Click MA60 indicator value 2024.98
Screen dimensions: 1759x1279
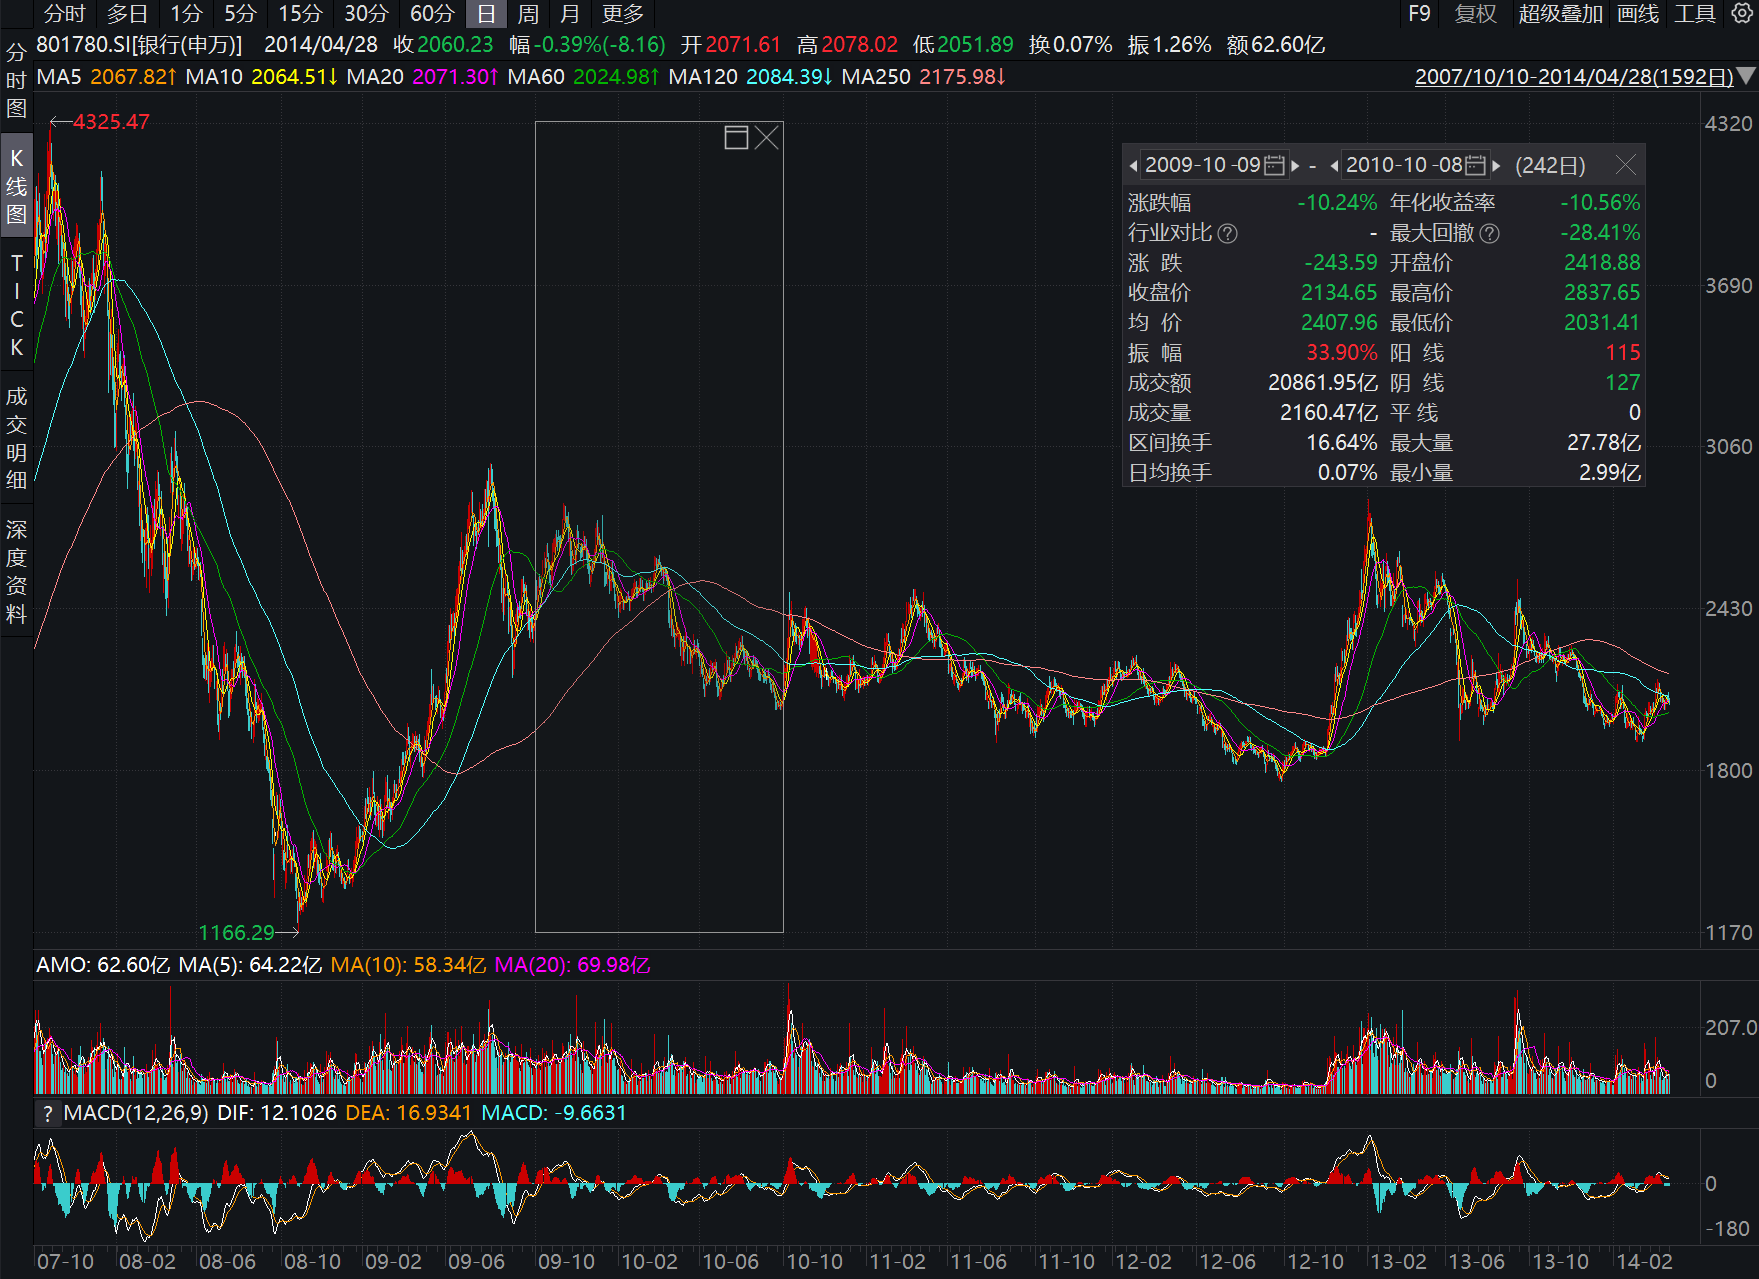616,77
